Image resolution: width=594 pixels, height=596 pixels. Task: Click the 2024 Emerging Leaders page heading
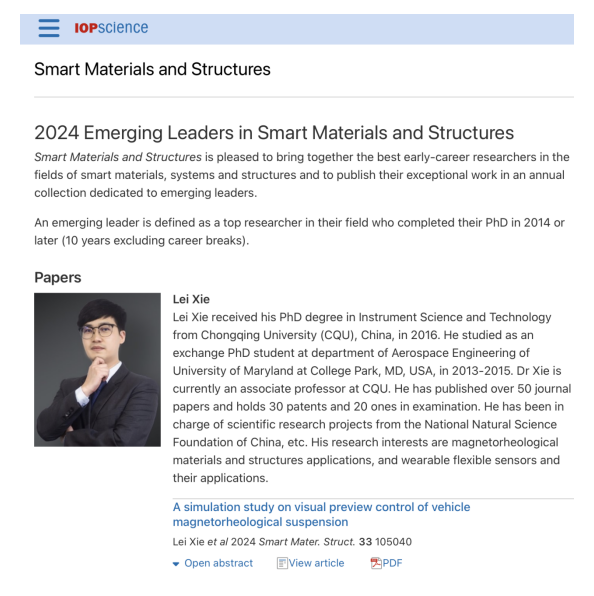click(x=274, y=133)
